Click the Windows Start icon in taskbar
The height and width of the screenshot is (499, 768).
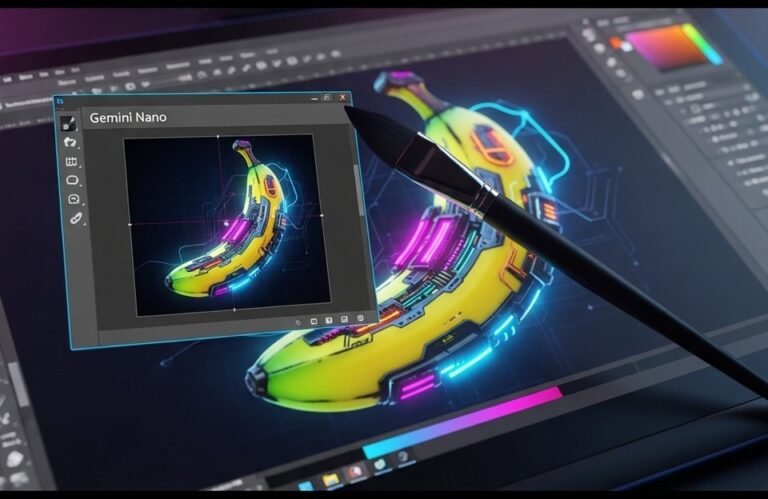[304, 484]
